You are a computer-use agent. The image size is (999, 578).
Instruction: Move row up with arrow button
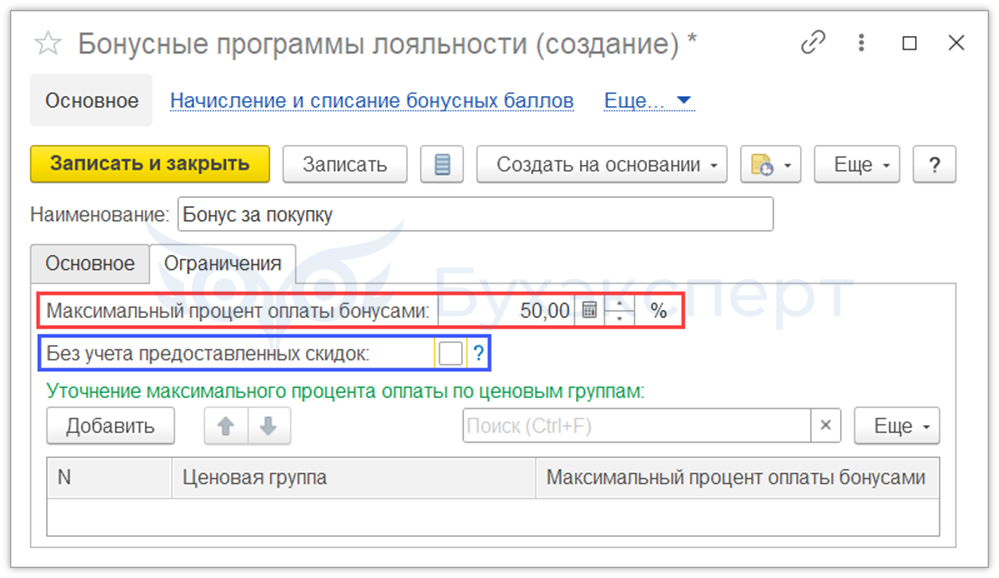[x=226, y=426]
